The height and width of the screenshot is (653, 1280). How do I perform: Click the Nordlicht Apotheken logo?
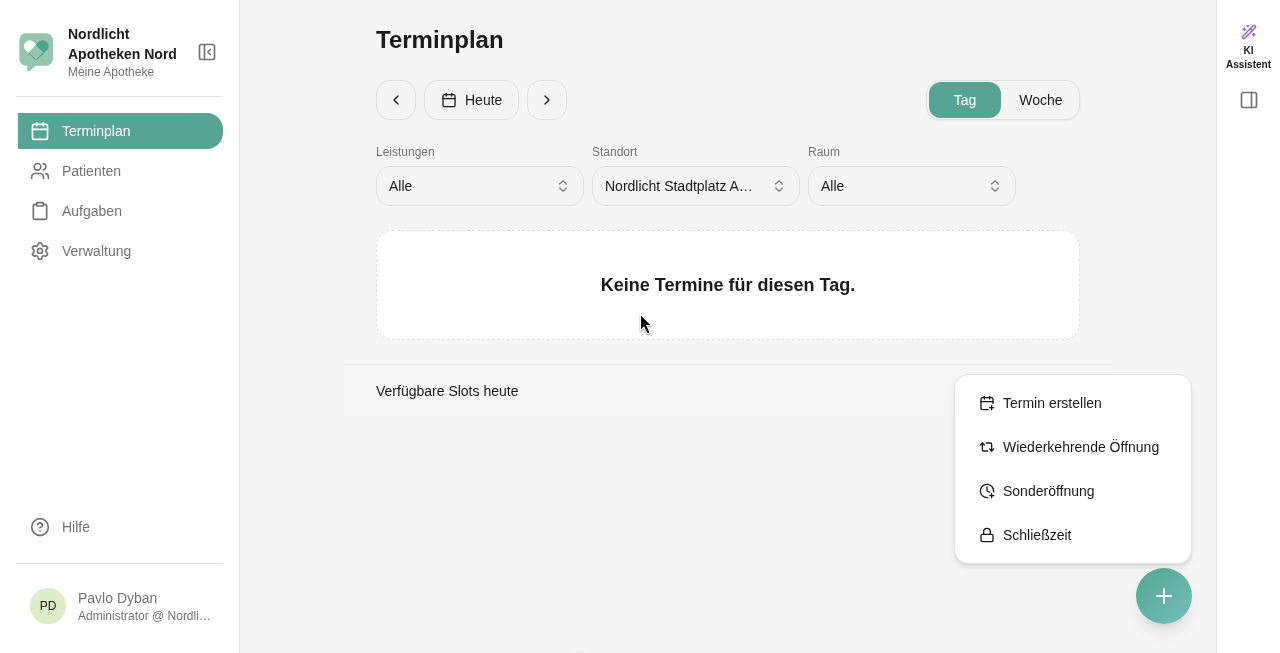[x=36, y=52]
